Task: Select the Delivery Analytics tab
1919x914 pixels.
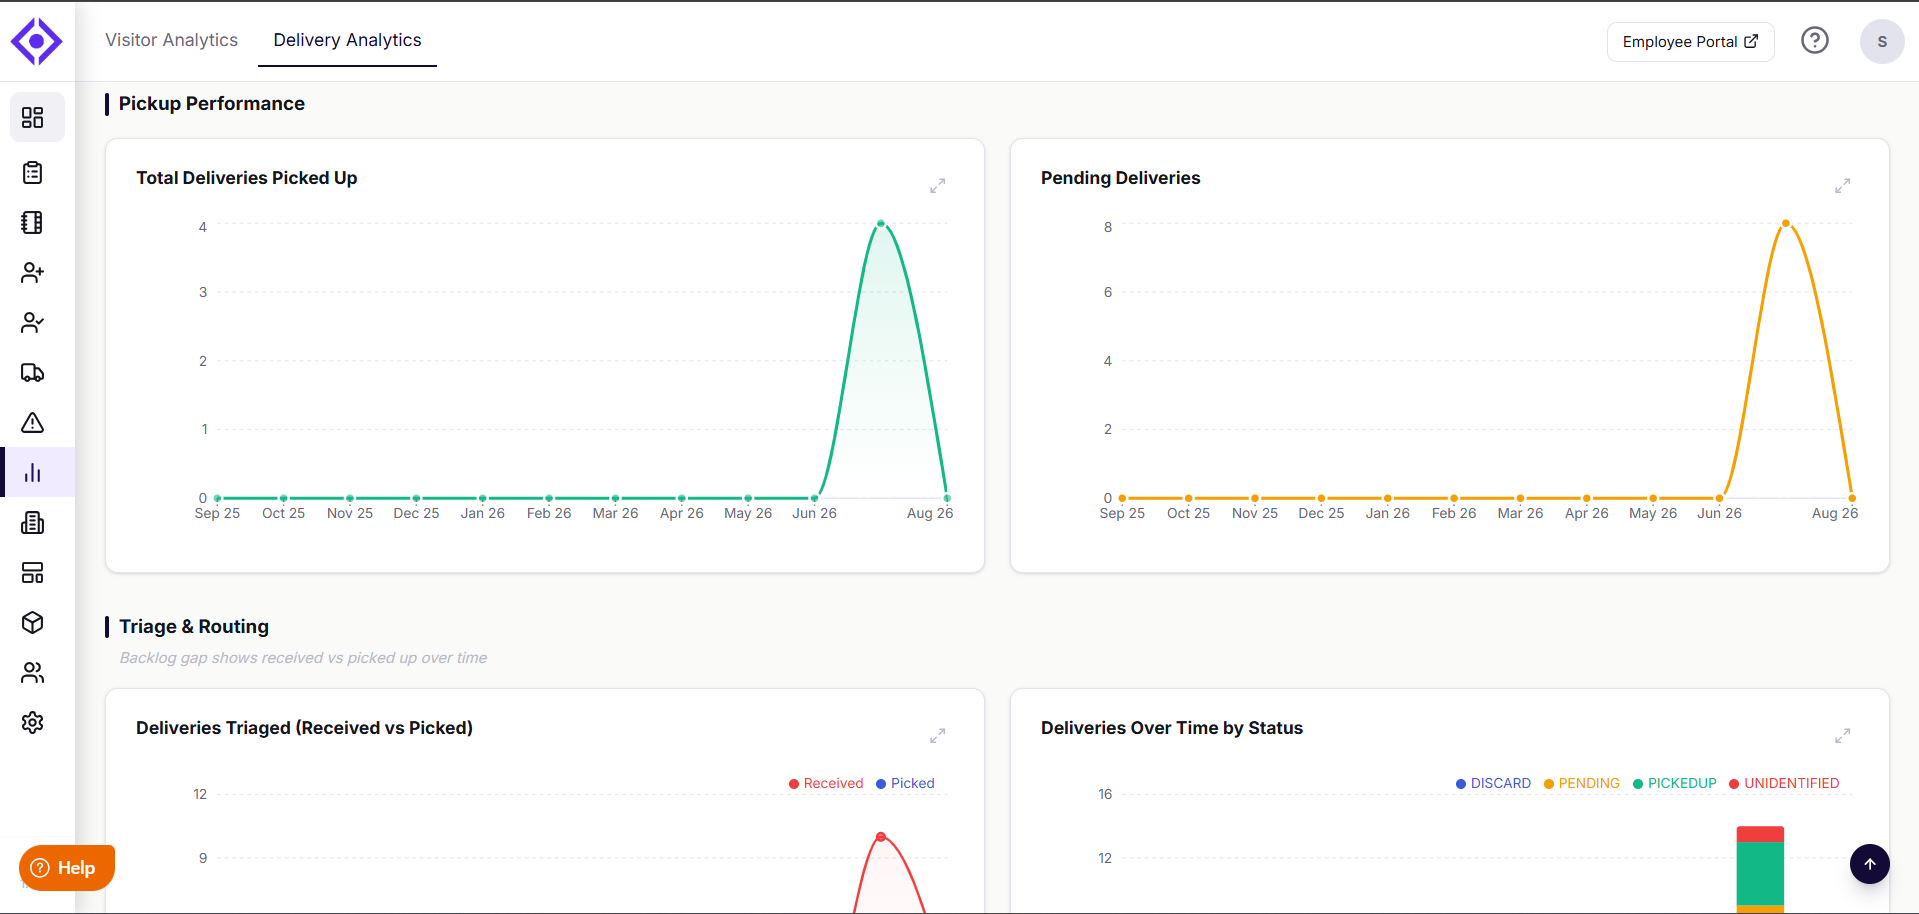Action: (x=348, y=40)
